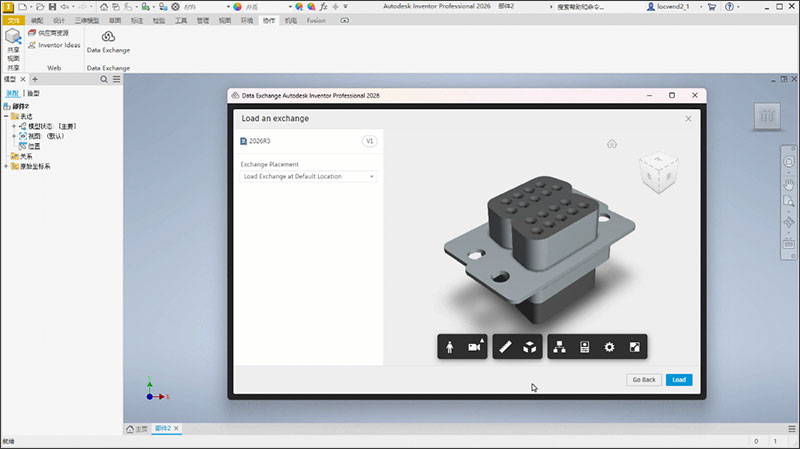This screenshot has height=449, width=800.
Task: Select the second tab in the model browser header
Action: (x=33, y=93)
